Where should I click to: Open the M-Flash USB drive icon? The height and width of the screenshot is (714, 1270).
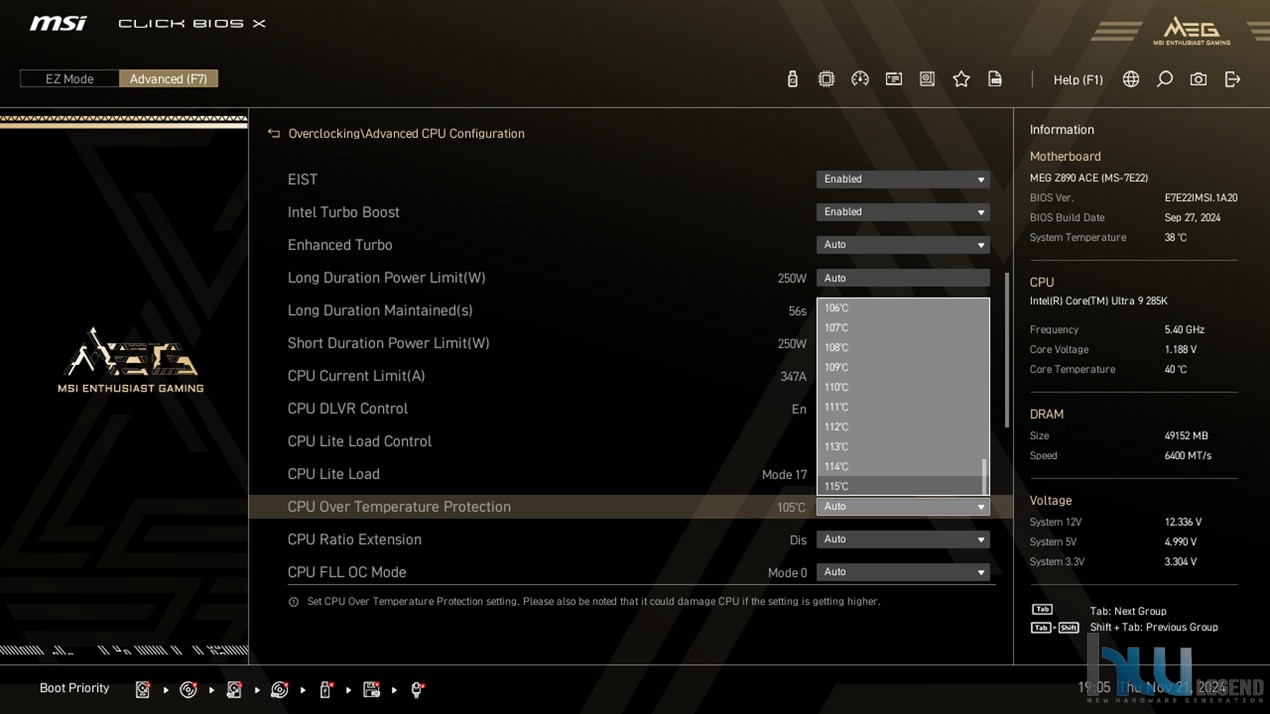tap(792, 79)
